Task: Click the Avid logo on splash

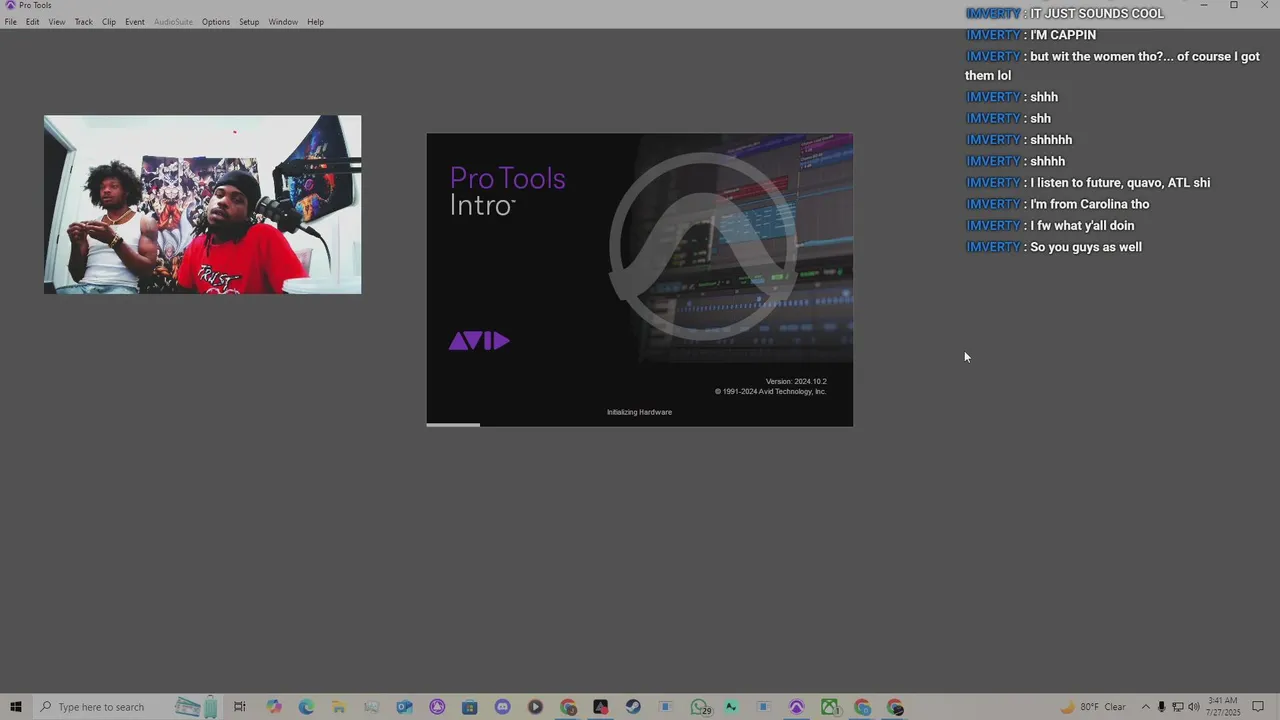Action: point(479,341)
